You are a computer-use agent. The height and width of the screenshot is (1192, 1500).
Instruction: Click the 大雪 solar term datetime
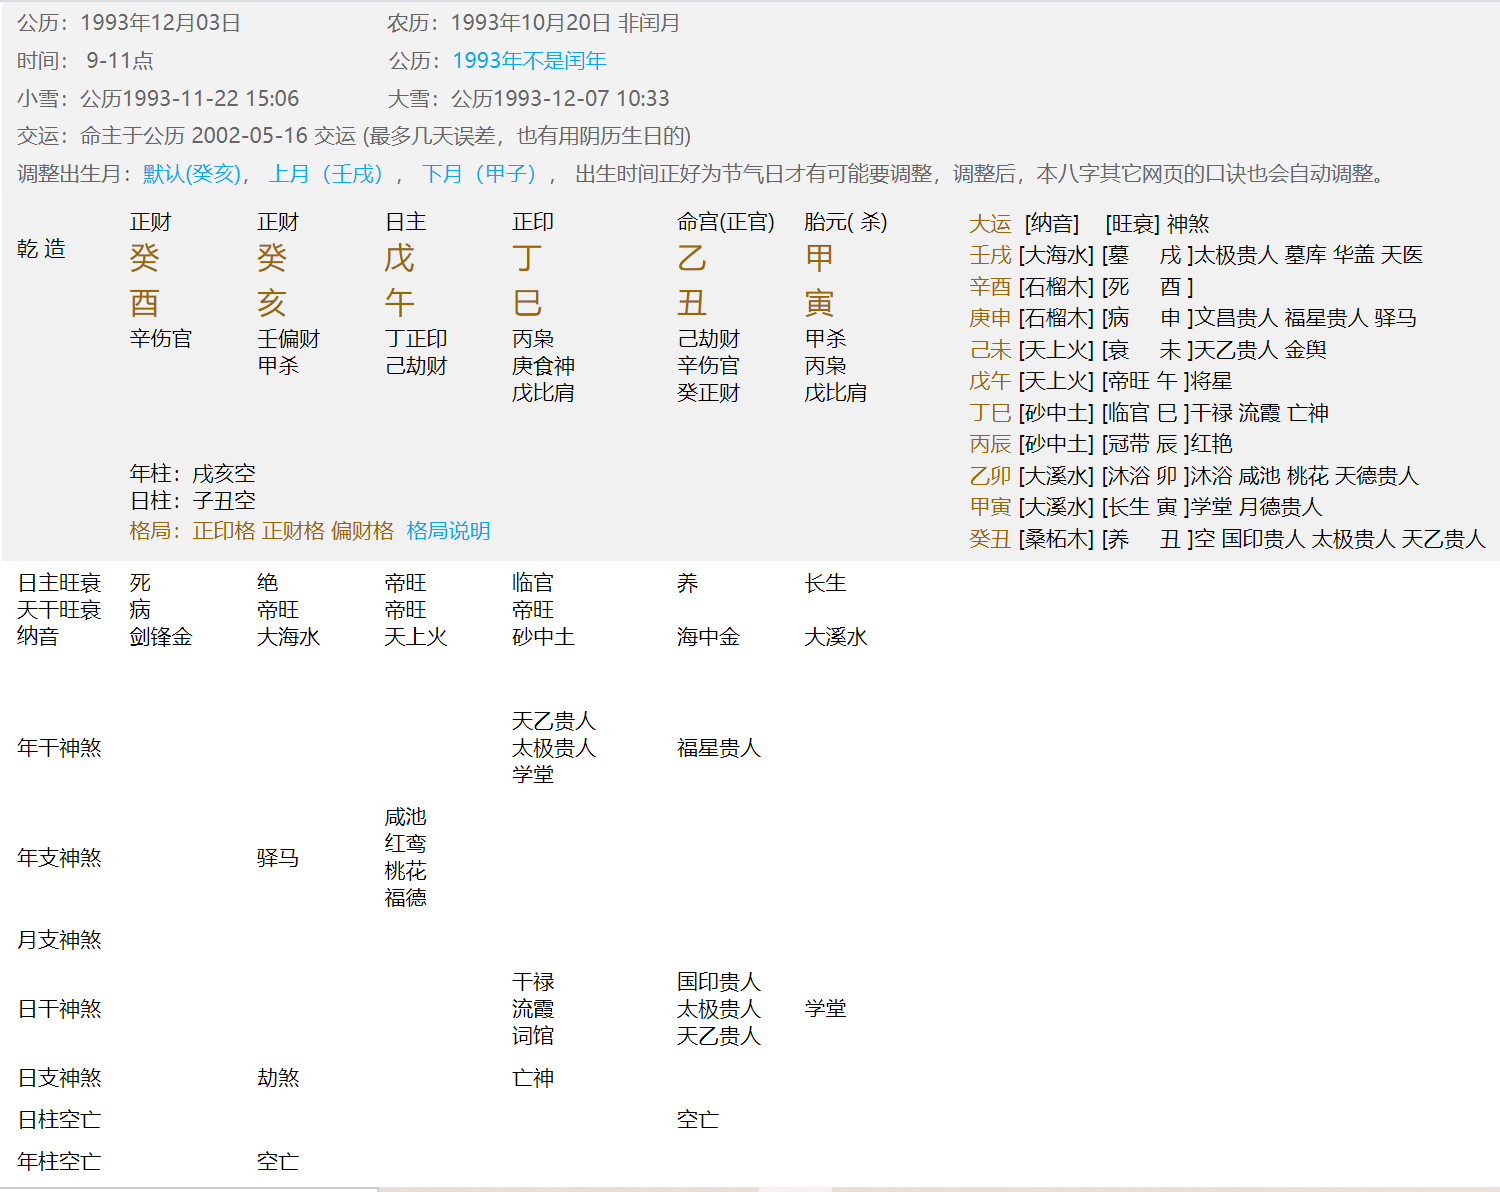(529, 99)
